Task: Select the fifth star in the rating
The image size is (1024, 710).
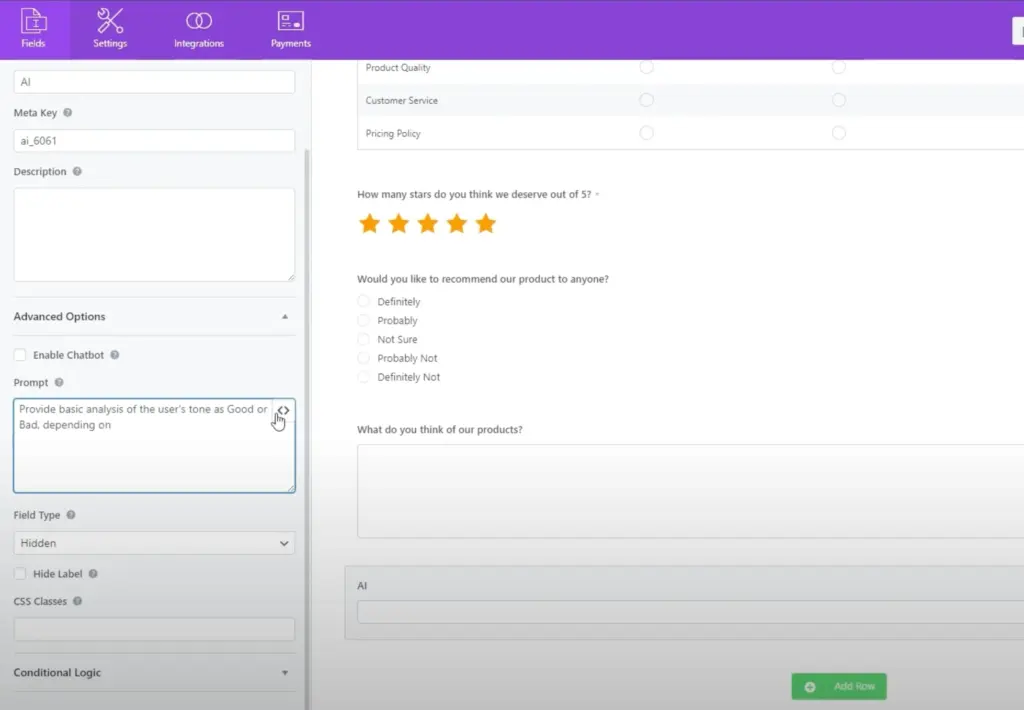Action: 485,223
